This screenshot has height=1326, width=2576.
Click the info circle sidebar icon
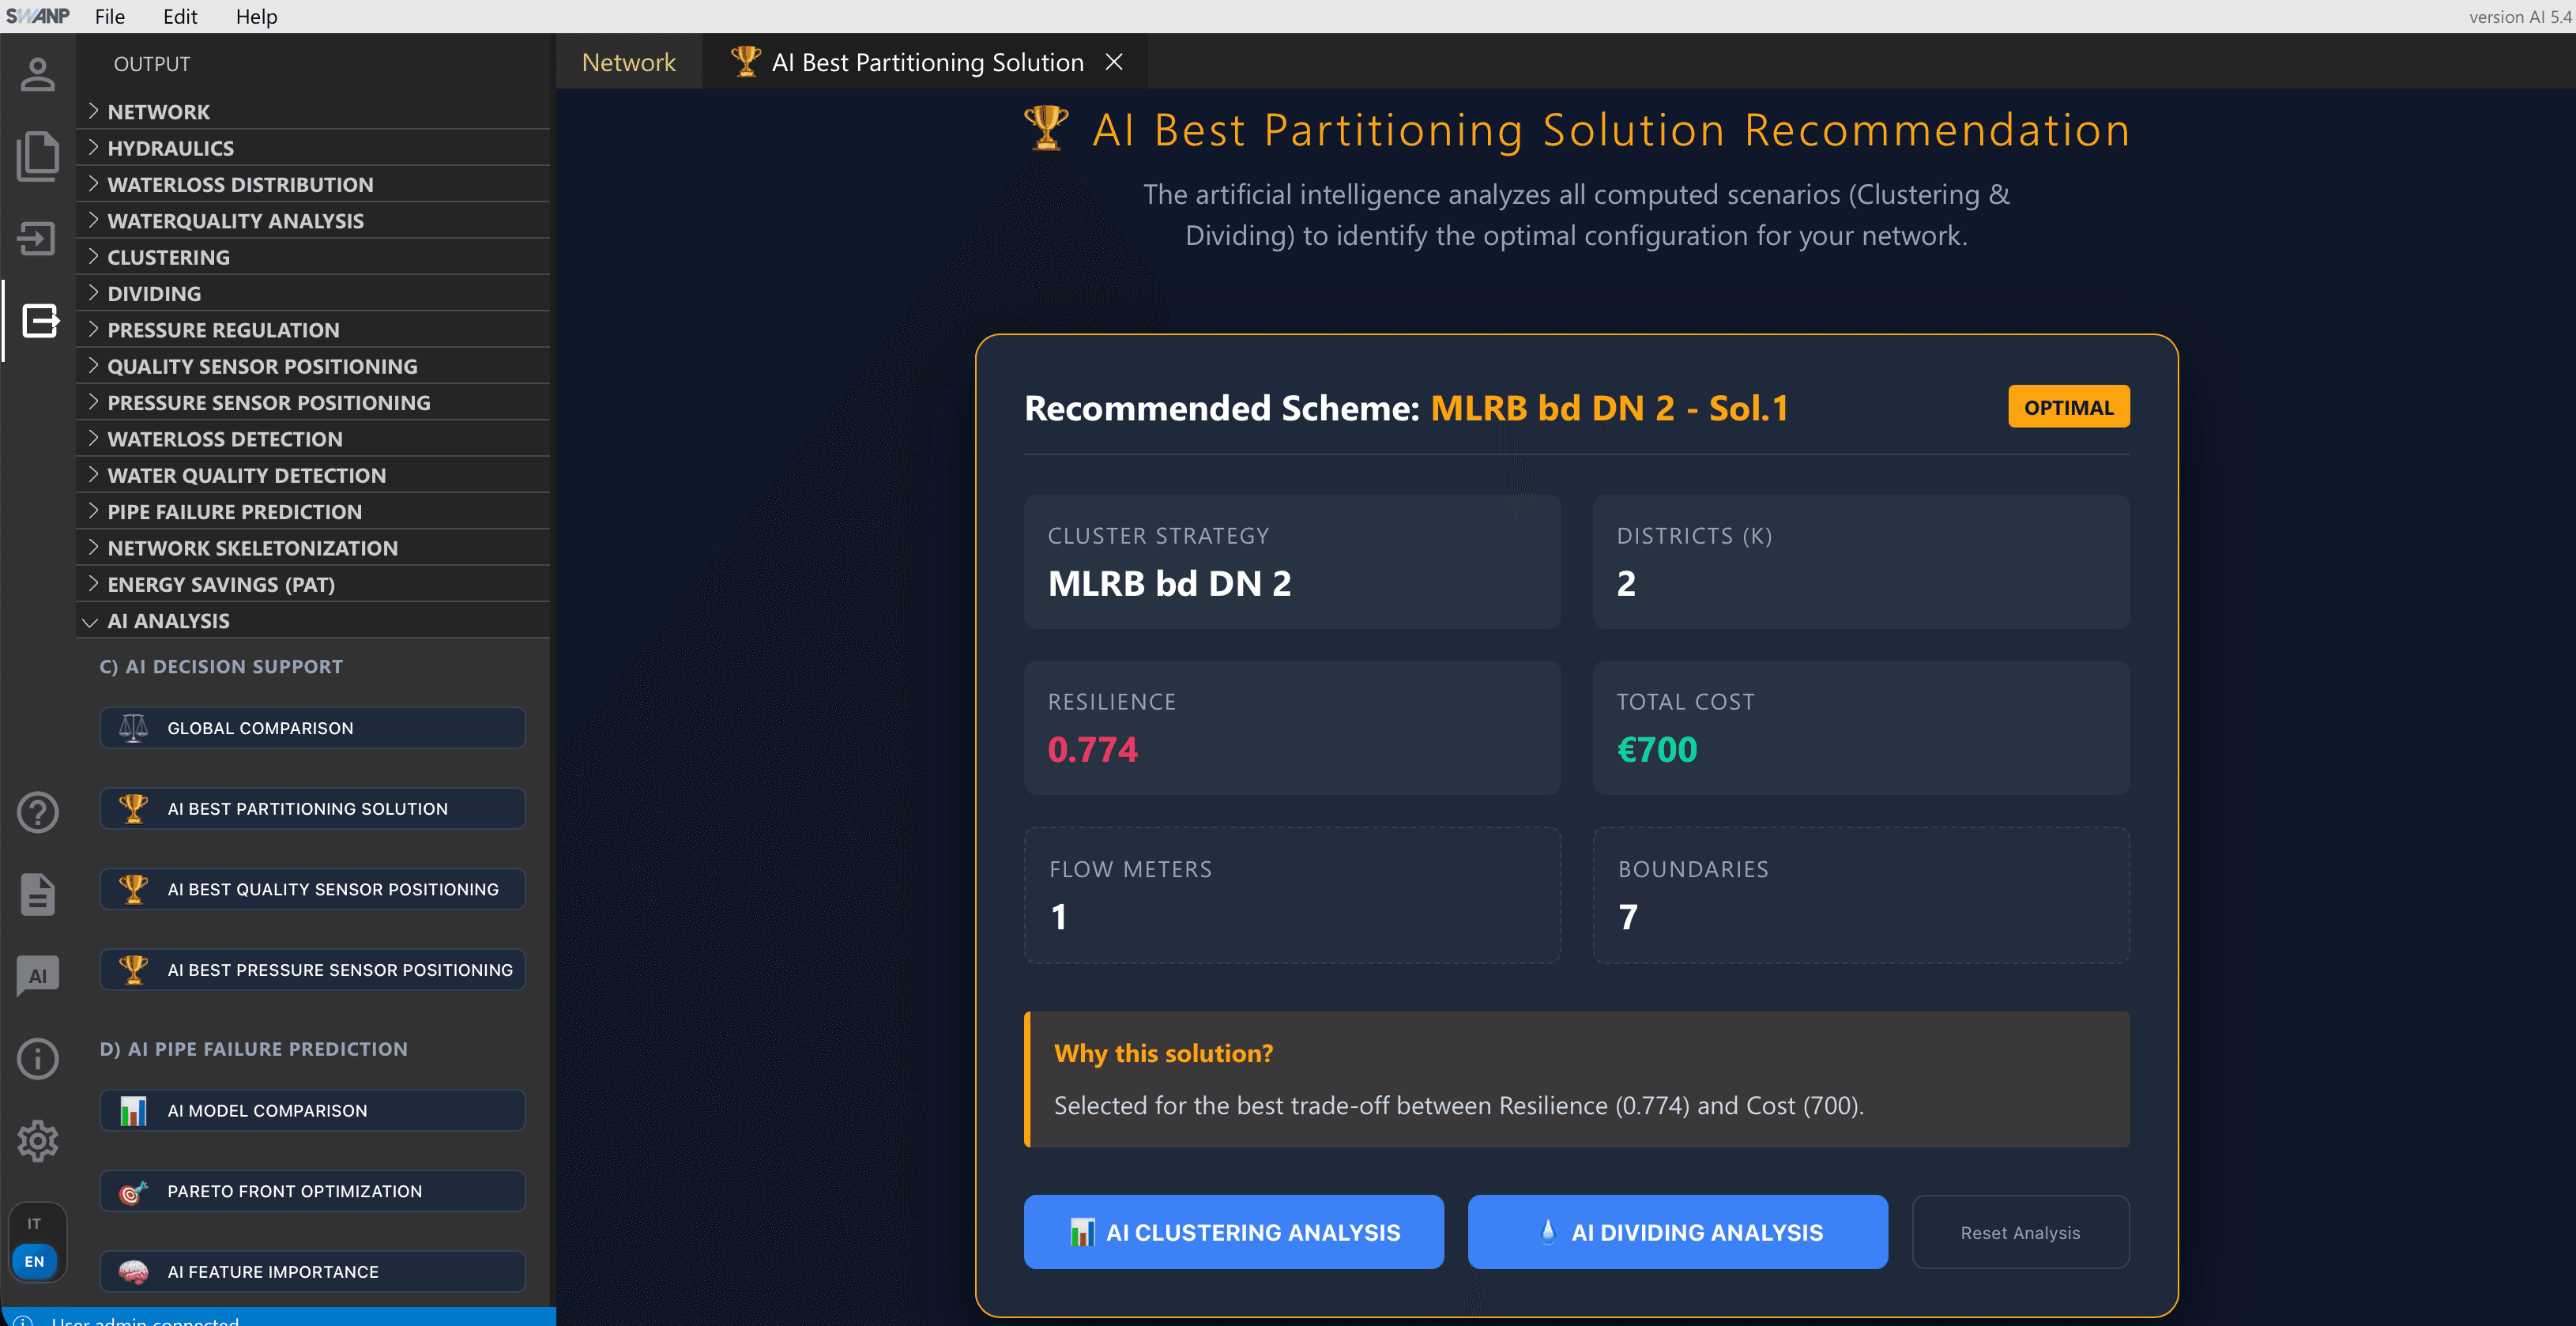pos(38,1058)
